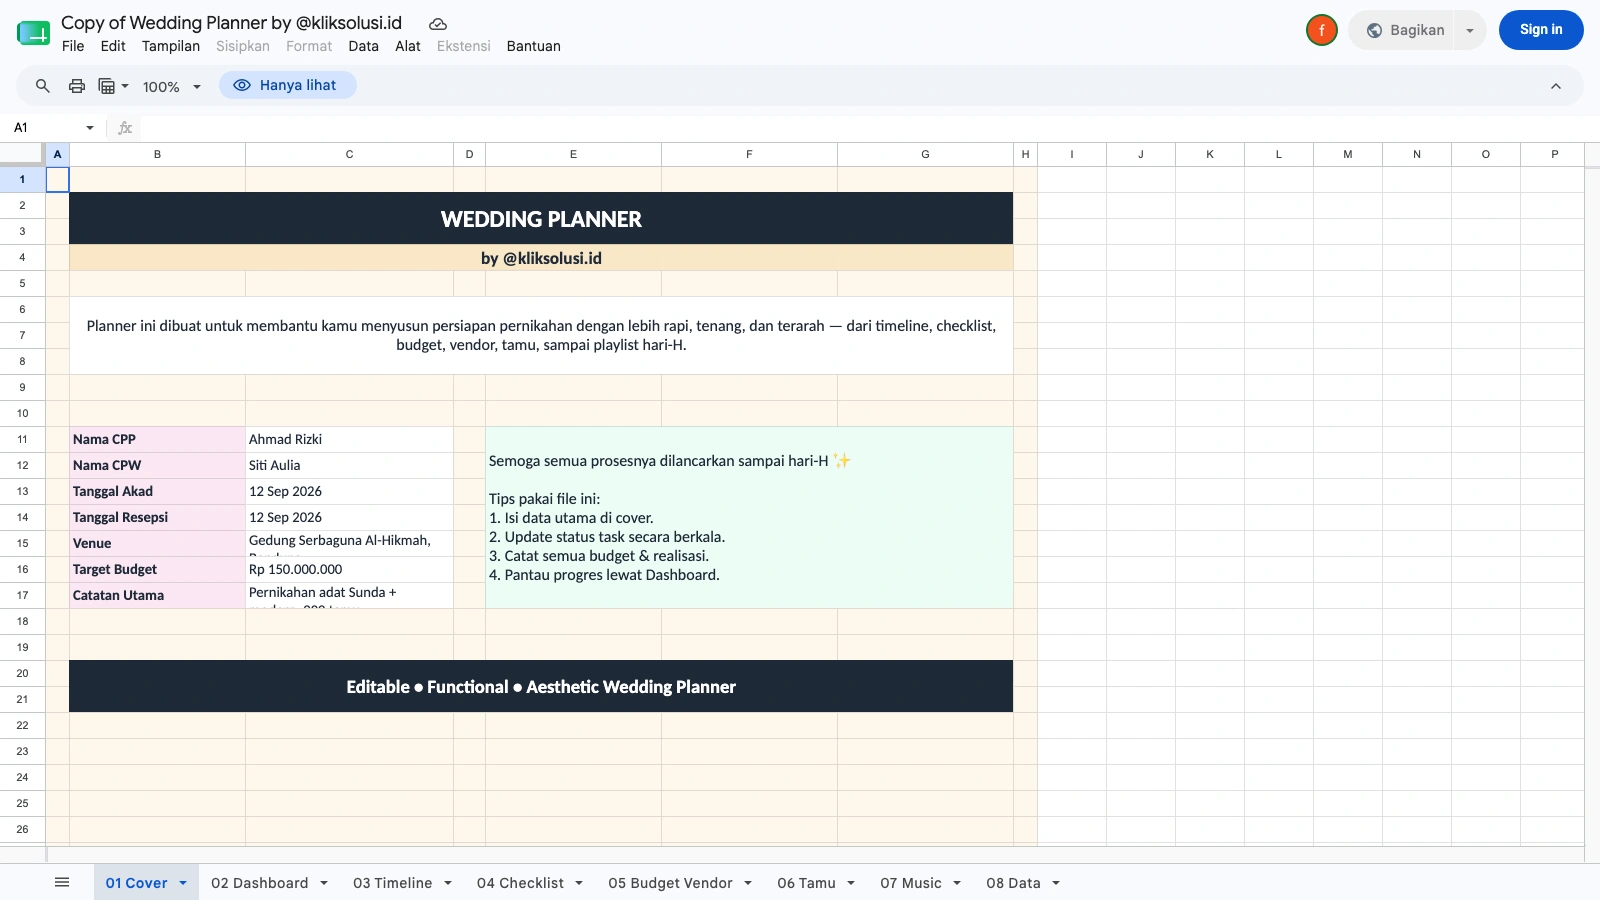Open the 07 Music tab menu arrow
The width and height of the screenshot is (1600, 900).
(957, 883)
